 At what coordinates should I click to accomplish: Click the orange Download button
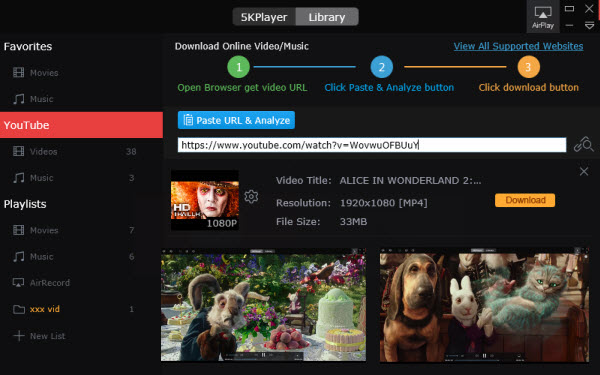(x=525, y=200)
